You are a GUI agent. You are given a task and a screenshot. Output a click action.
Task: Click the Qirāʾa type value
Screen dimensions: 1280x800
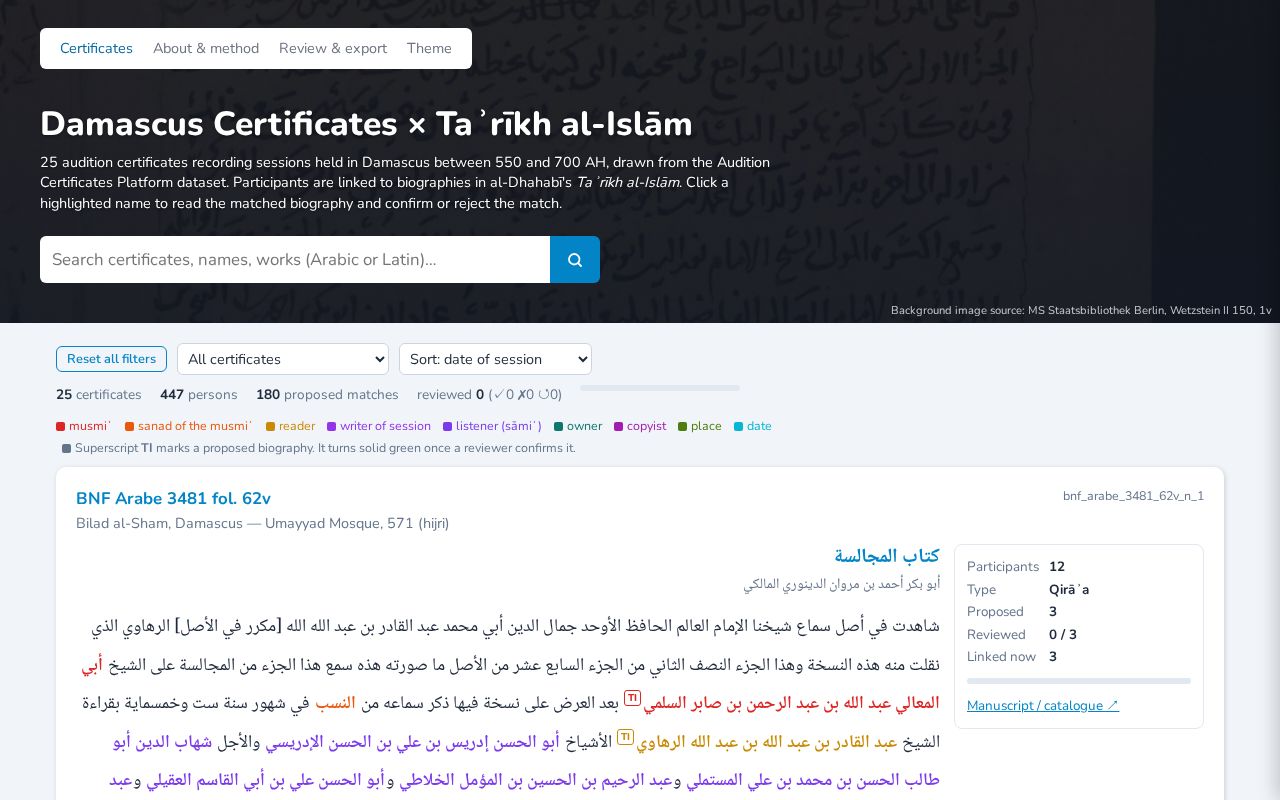click(x=1069, y=590)
